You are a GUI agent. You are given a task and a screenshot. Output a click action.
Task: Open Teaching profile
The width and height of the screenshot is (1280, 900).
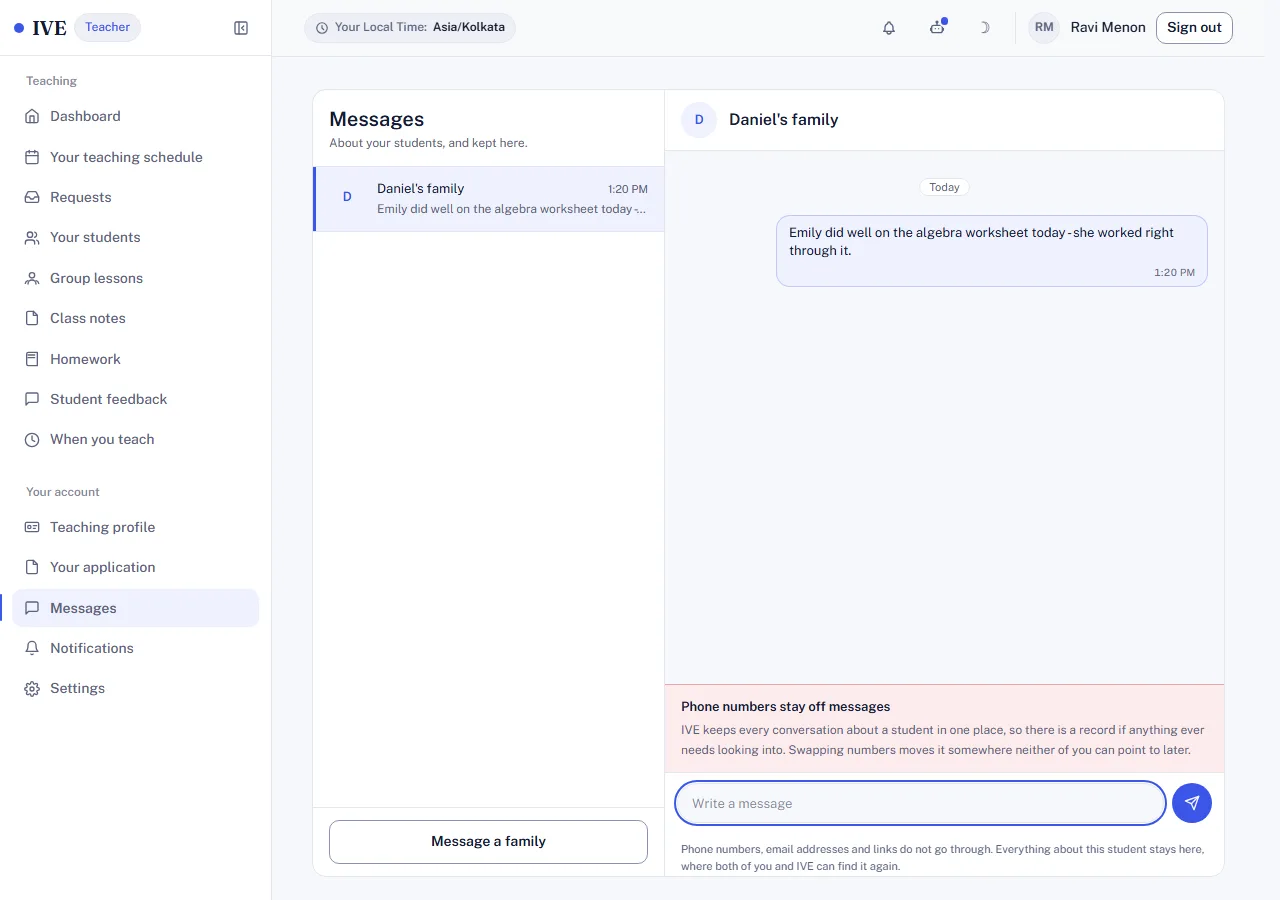pyautogui.click(x=136, y=527)
